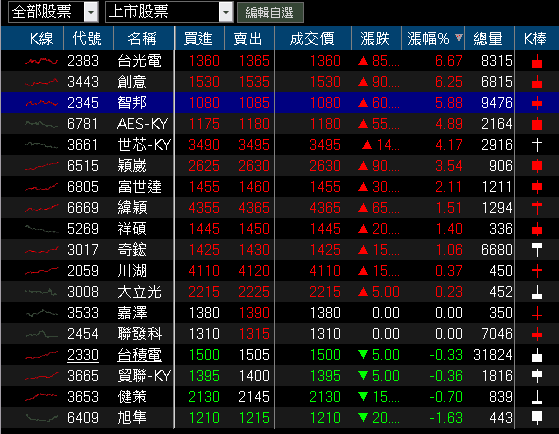559x434 pixels.
Task: Open K線 mini chart for 5269 祥碩
Action: (x=41, y=229)
